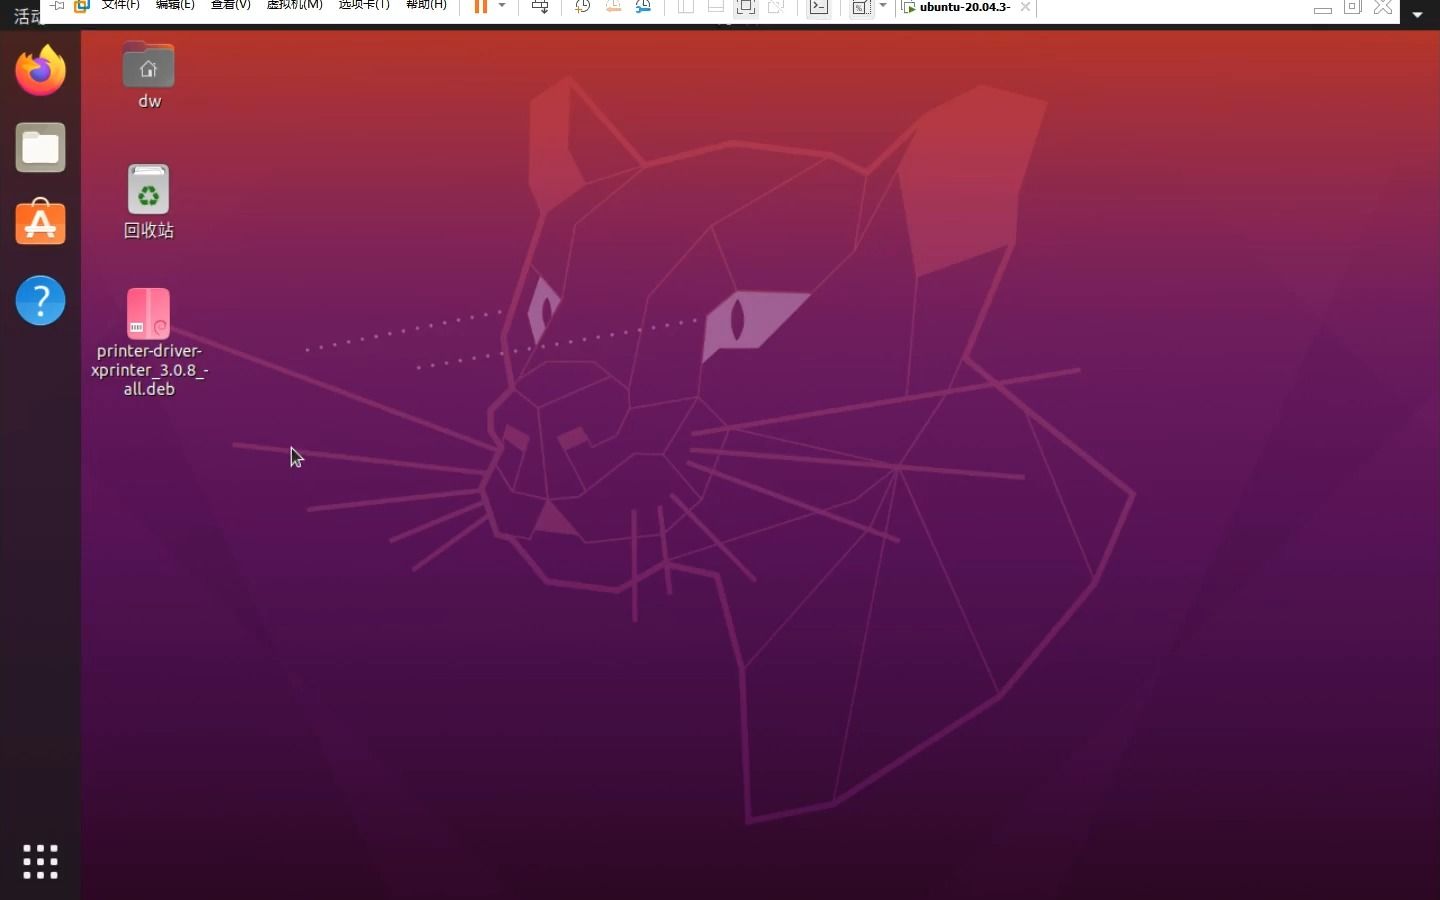Expand the suspend button dropdown arrow
The width and height of the screenshot is (1440, 900).
click(x=500, y=7)
